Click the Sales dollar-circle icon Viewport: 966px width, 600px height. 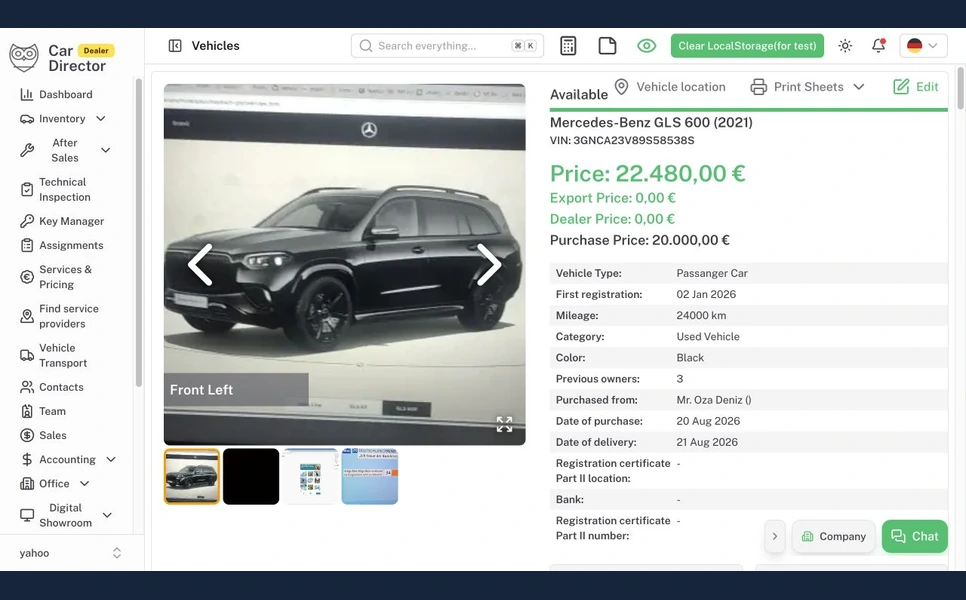point(27,435)
